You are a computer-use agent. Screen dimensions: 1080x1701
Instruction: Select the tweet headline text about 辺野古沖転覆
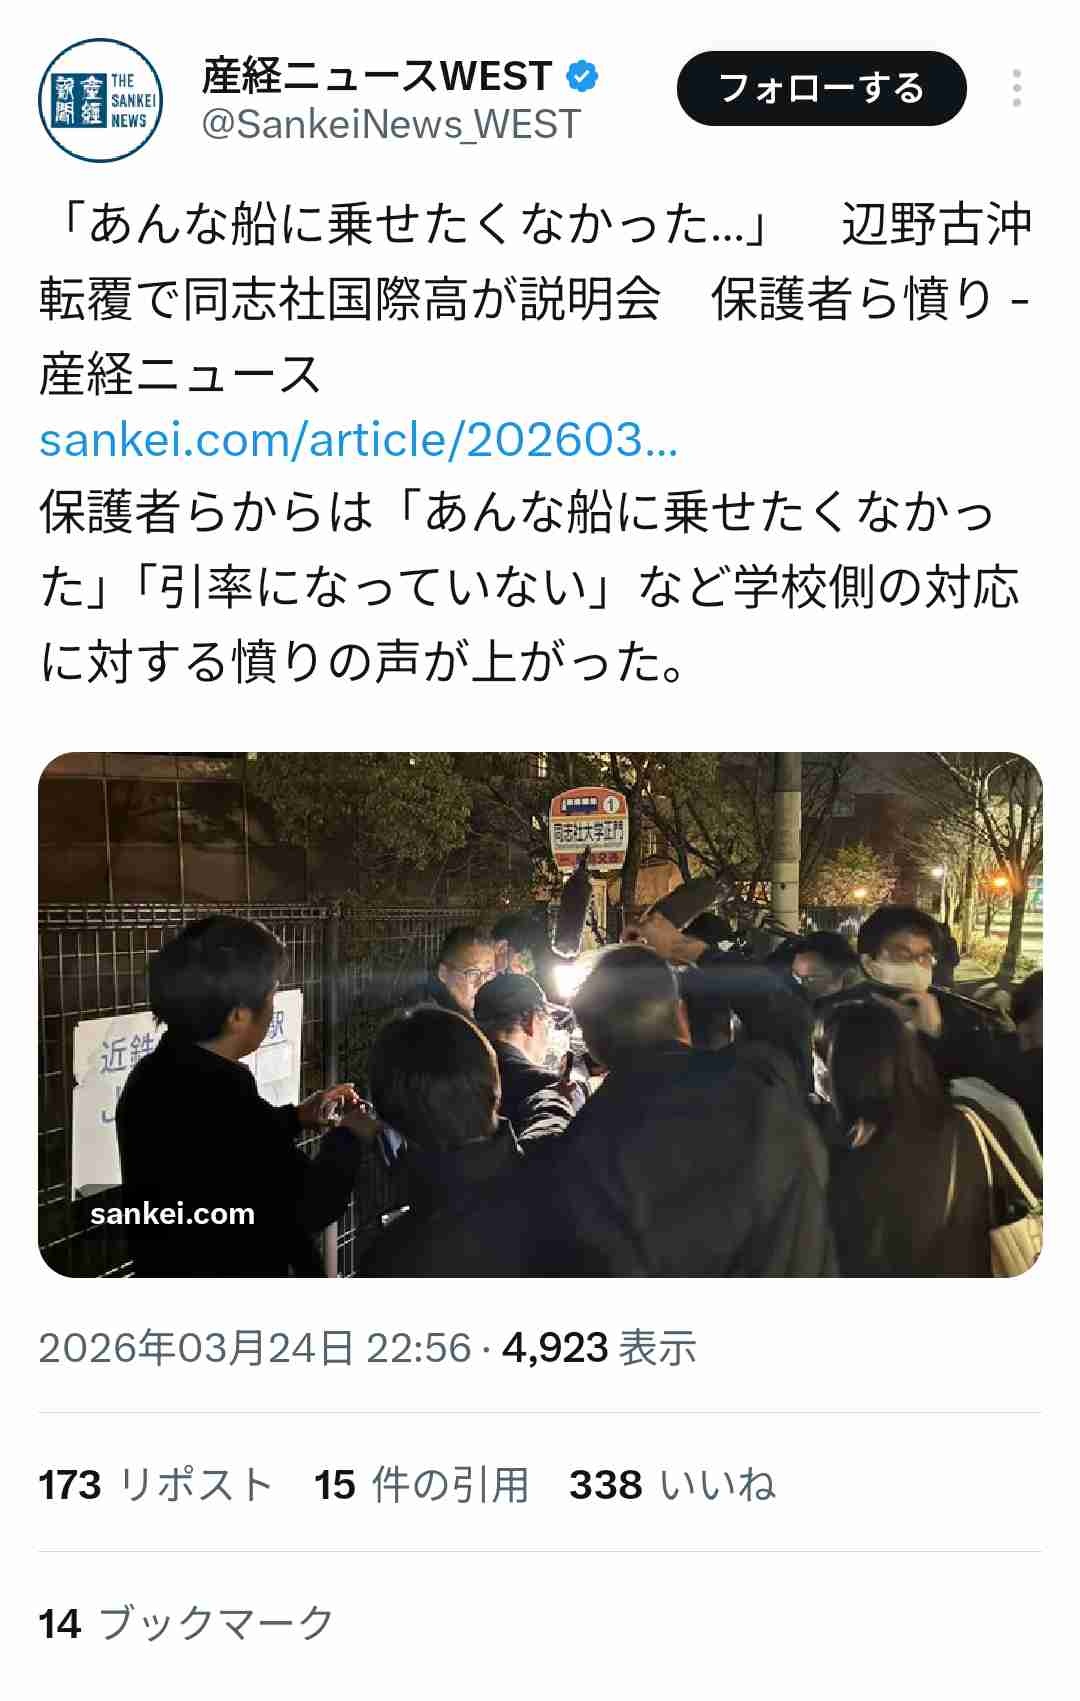pyautogui.click(x=536, y=262)
